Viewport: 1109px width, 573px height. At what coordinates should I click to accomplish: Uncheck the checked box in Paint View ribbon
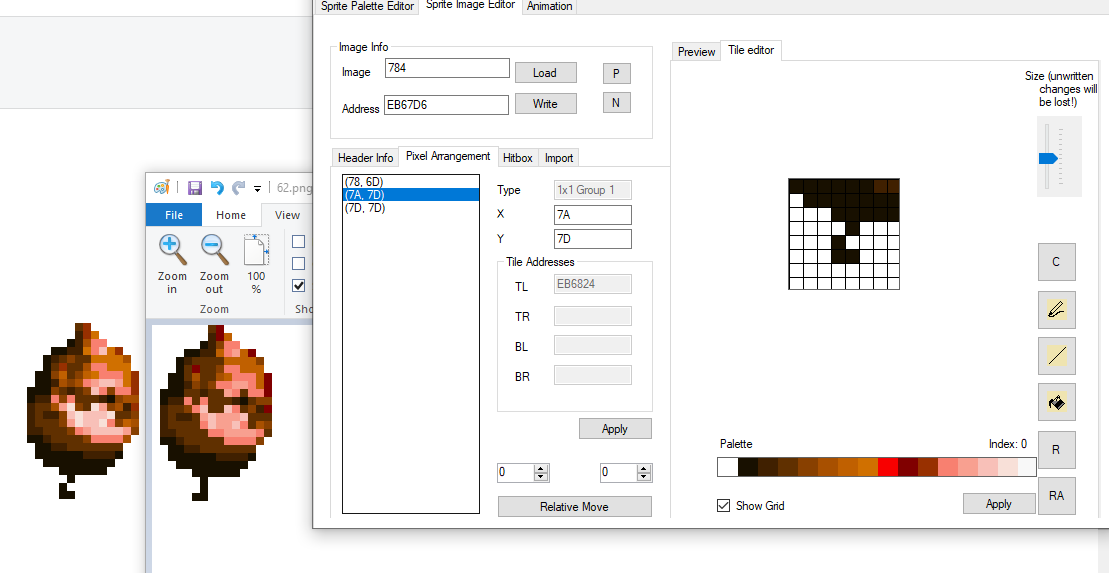point(299,285)
